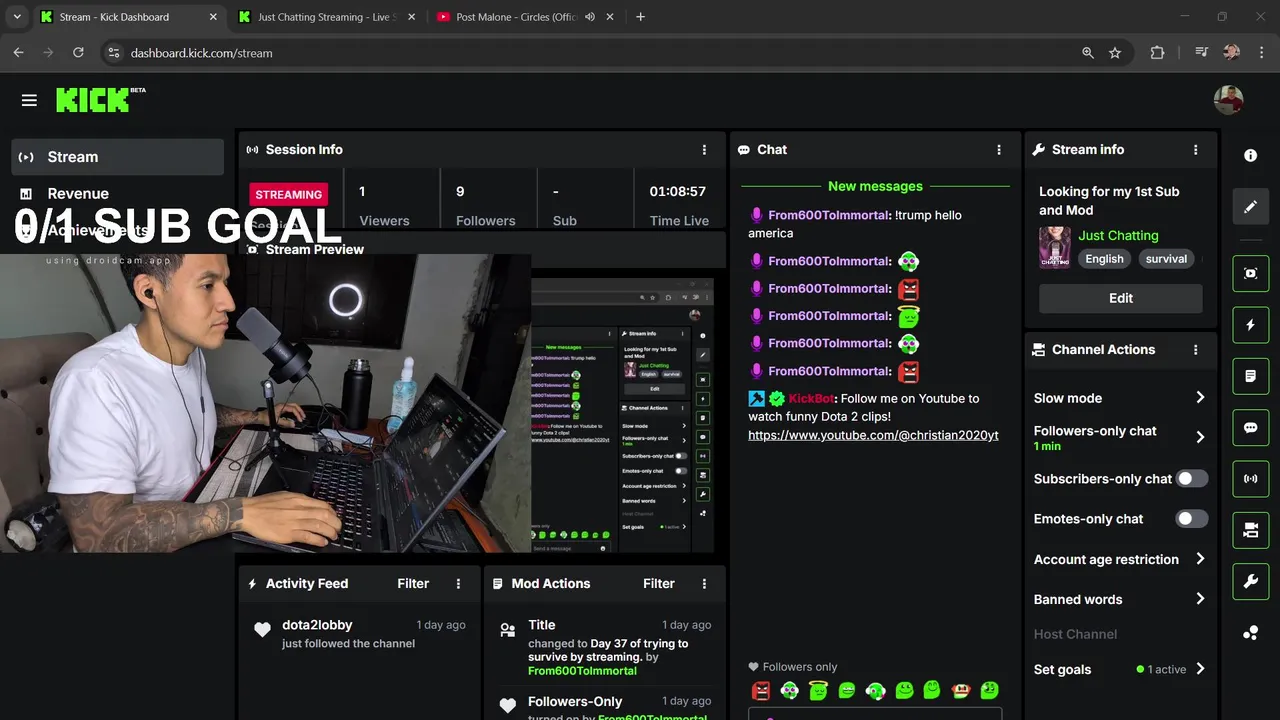Click the chat message input field
Image resolution: width=1280 pixels, height=720 pixels.
coord(875,714)
